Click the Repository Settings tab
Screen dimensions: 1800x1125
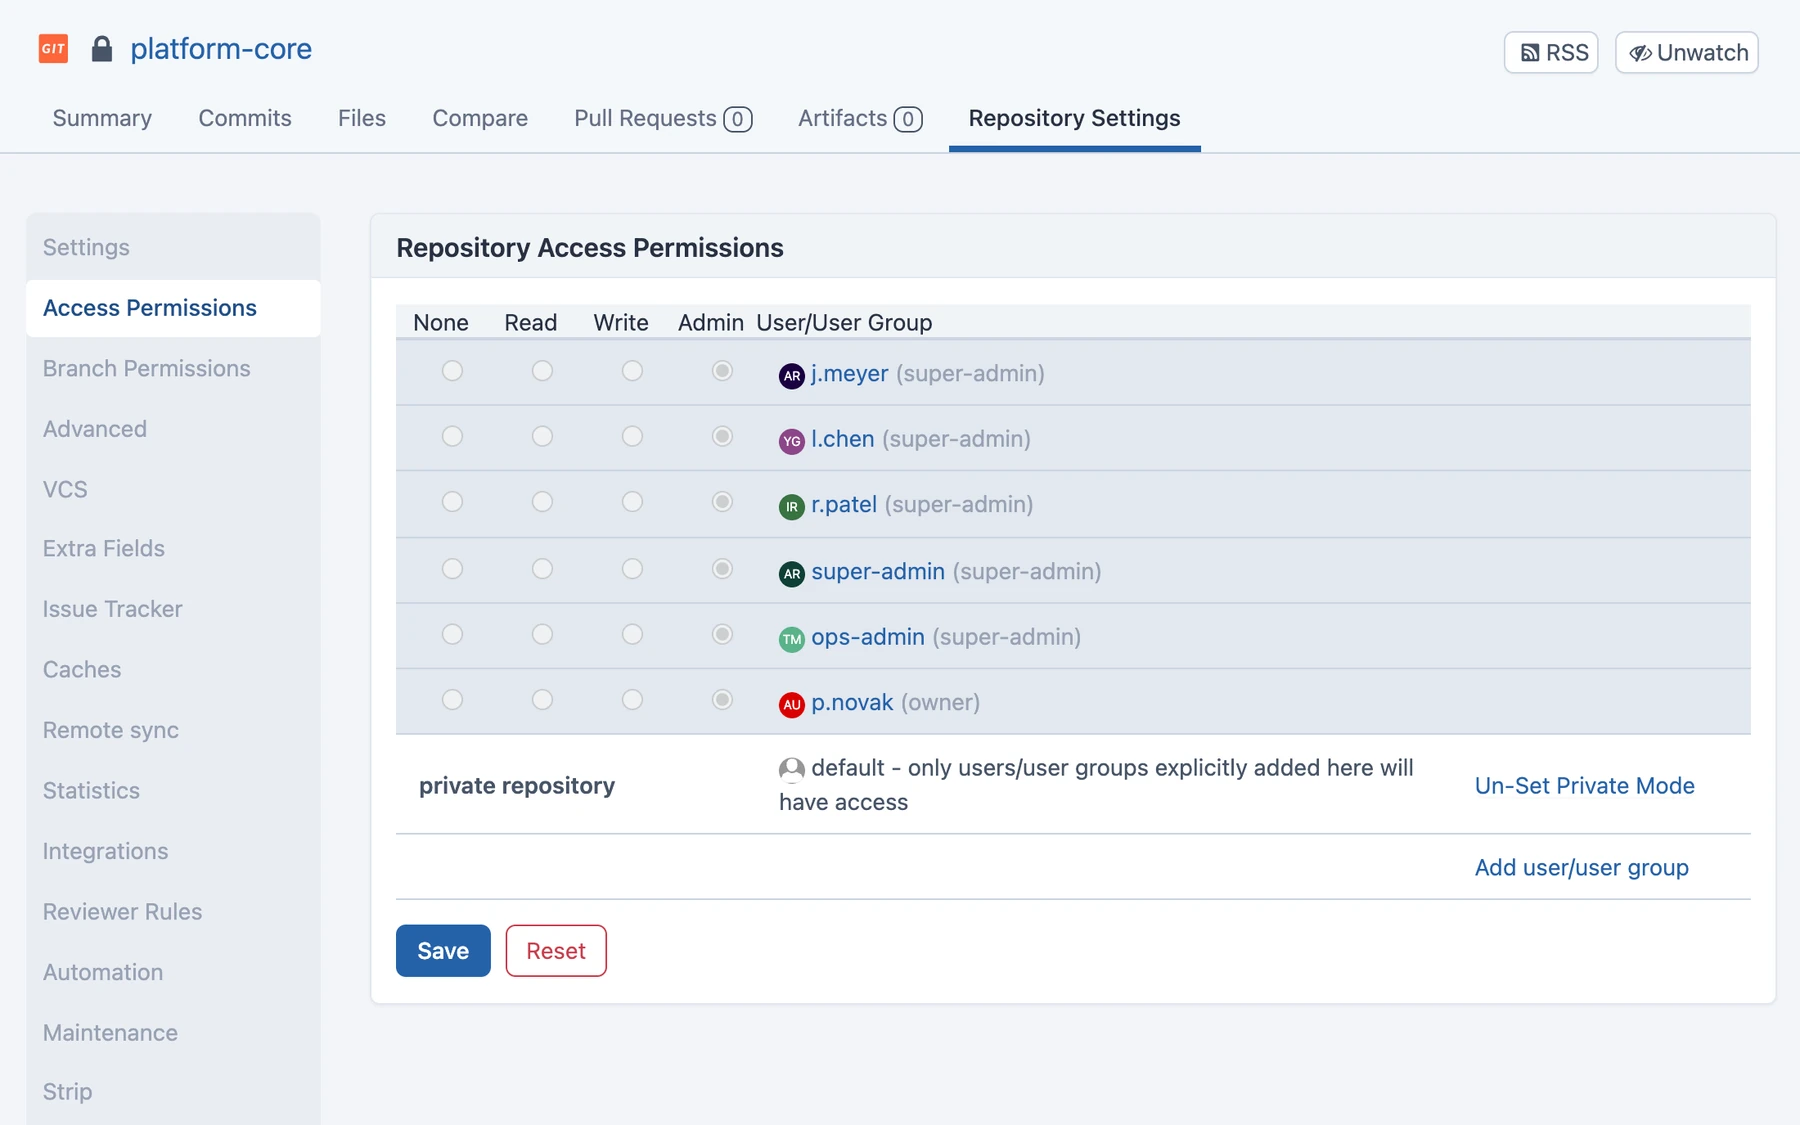pyautogui.click(x=1074, y=118)
